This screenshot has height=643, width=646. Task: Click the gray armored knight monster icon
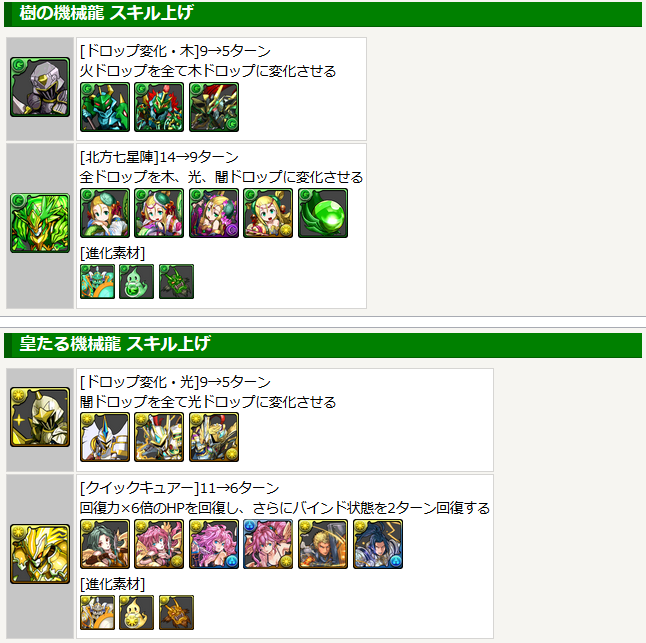tap(40, 87)
